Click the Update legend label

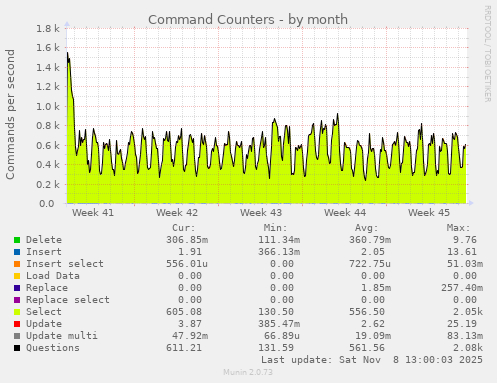[x=44, y=324]
